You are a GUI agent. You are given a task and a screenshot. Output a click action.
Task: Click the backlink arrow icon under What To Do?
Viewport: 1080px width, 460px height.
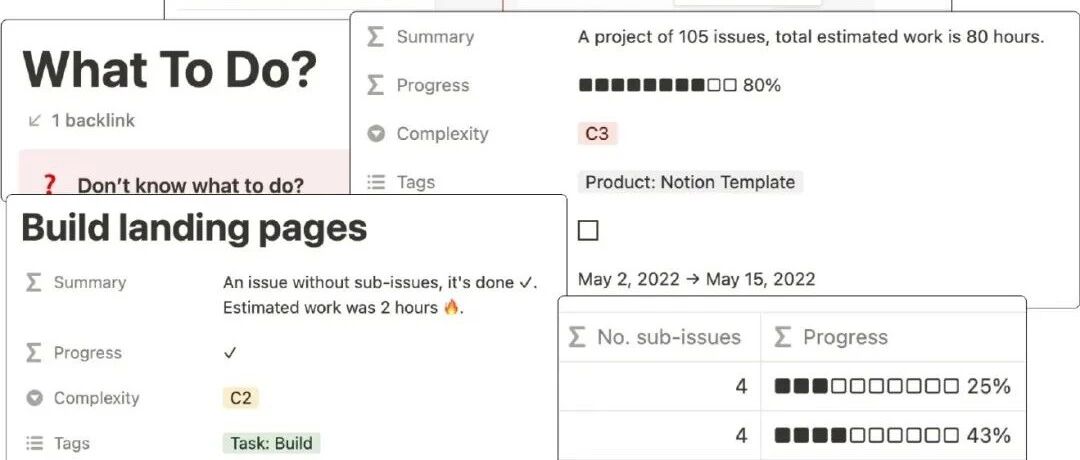point(34,121)
